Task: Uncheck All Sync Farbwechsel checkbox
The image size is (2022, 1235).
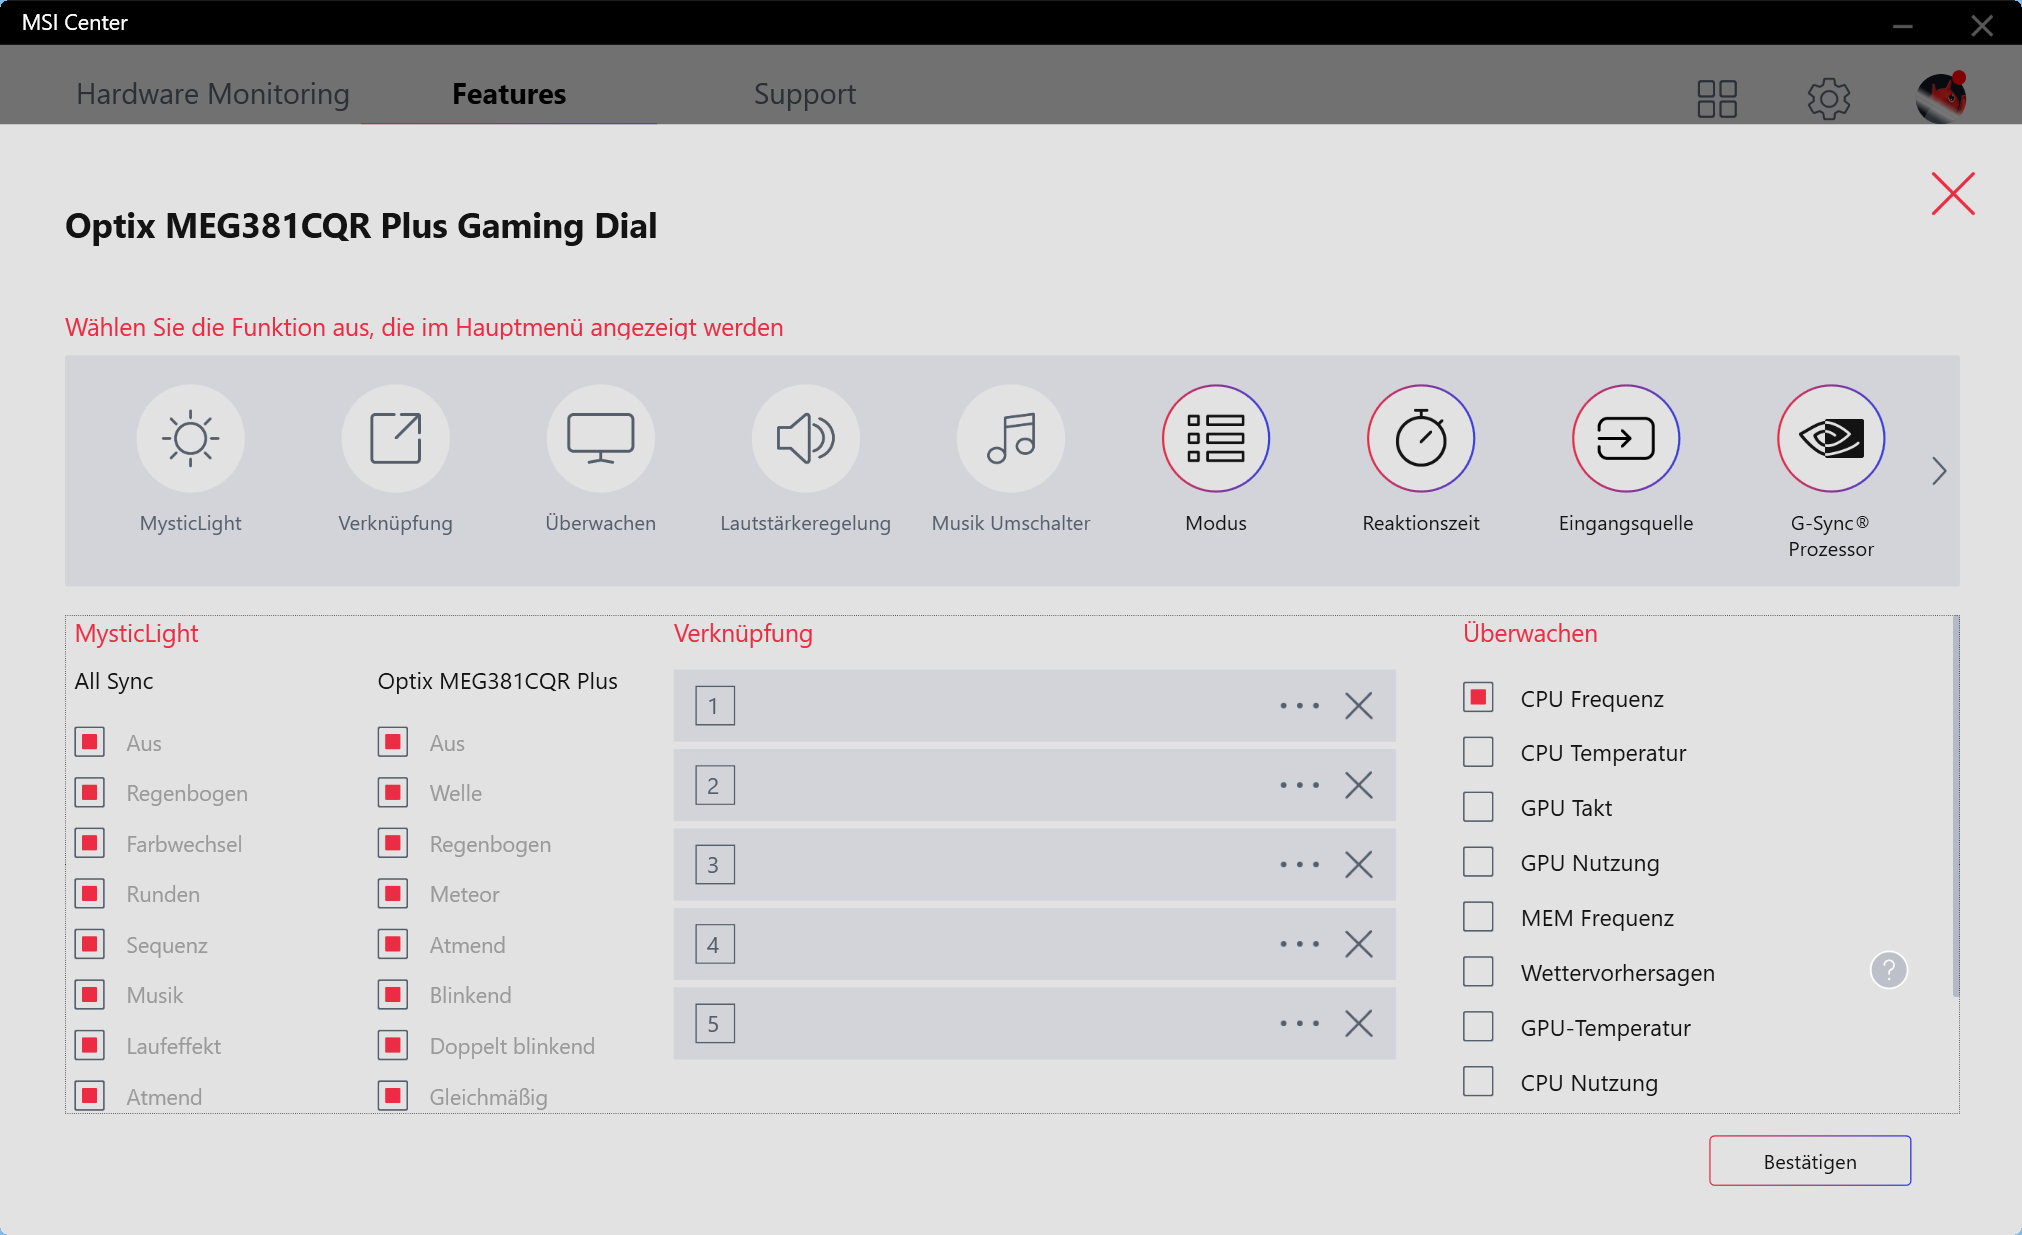Action: (90, 843)
